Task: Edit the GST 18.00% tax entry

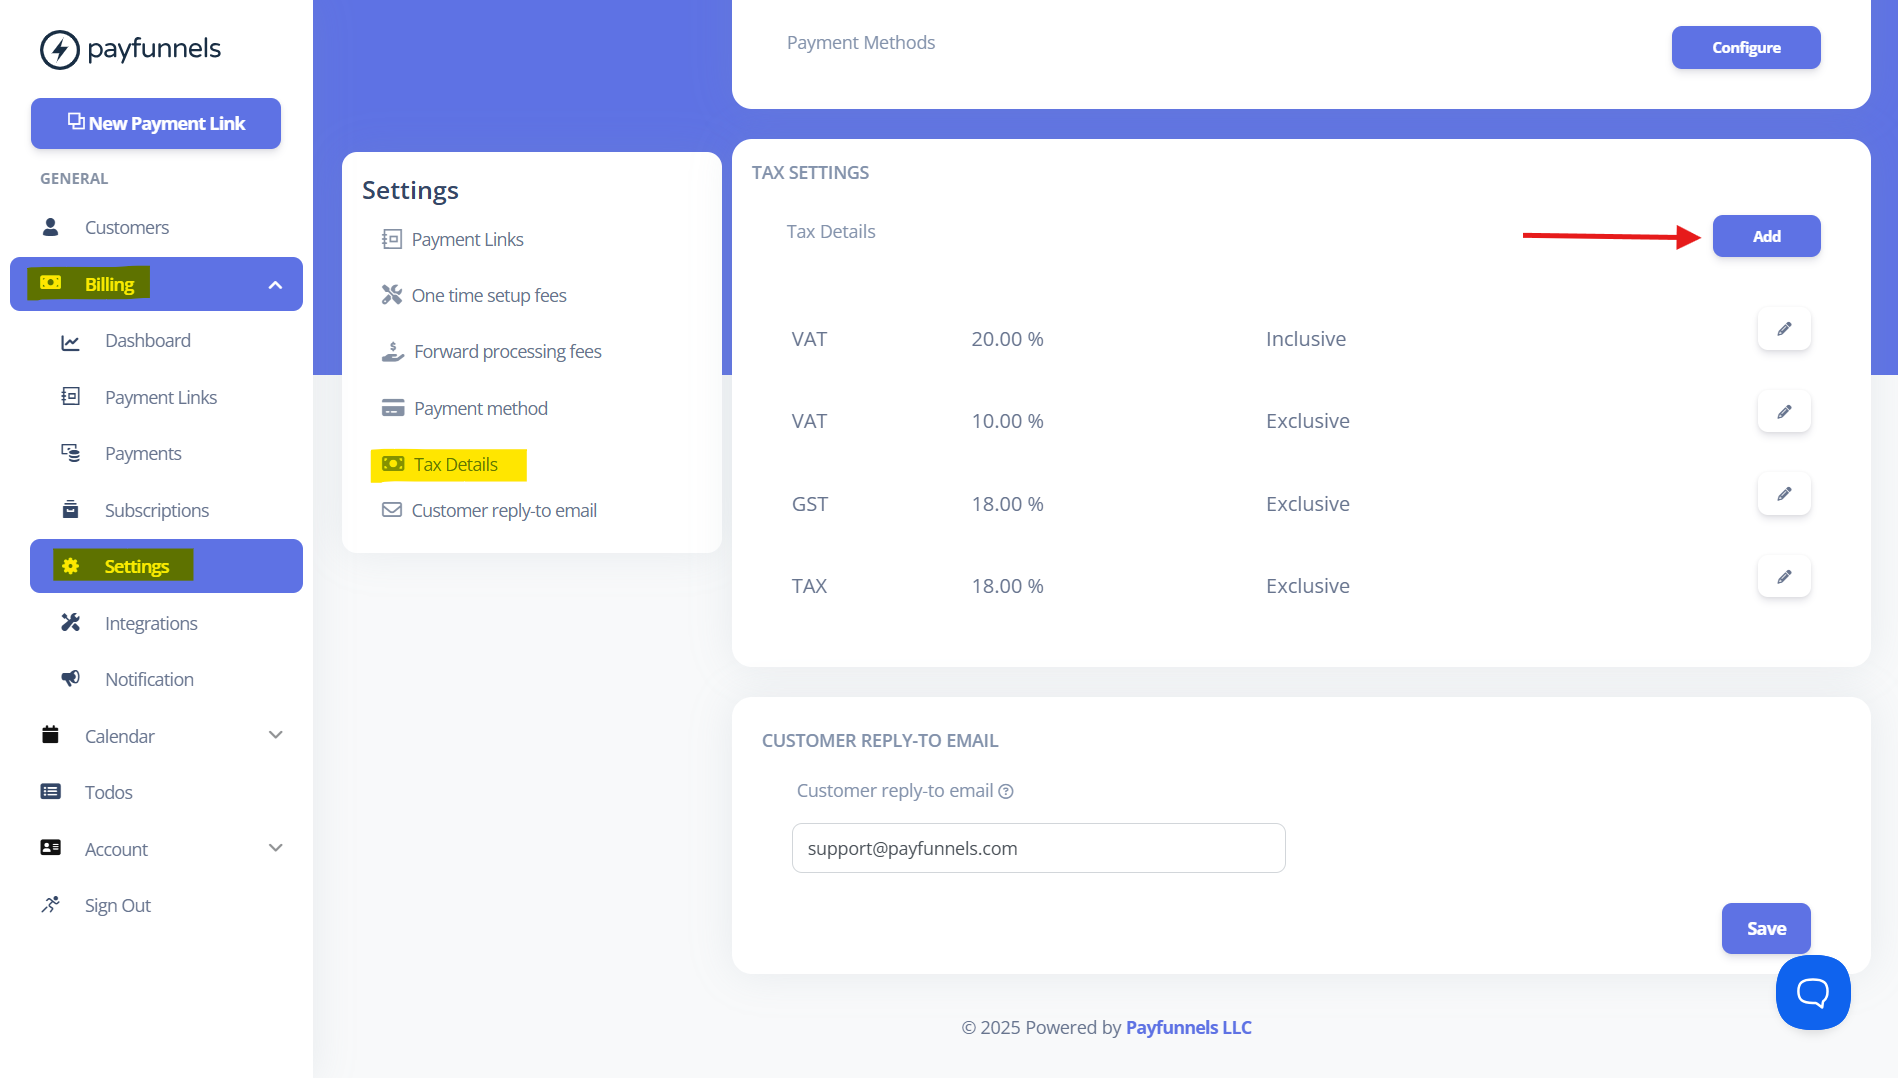Action: point(1784,494)
